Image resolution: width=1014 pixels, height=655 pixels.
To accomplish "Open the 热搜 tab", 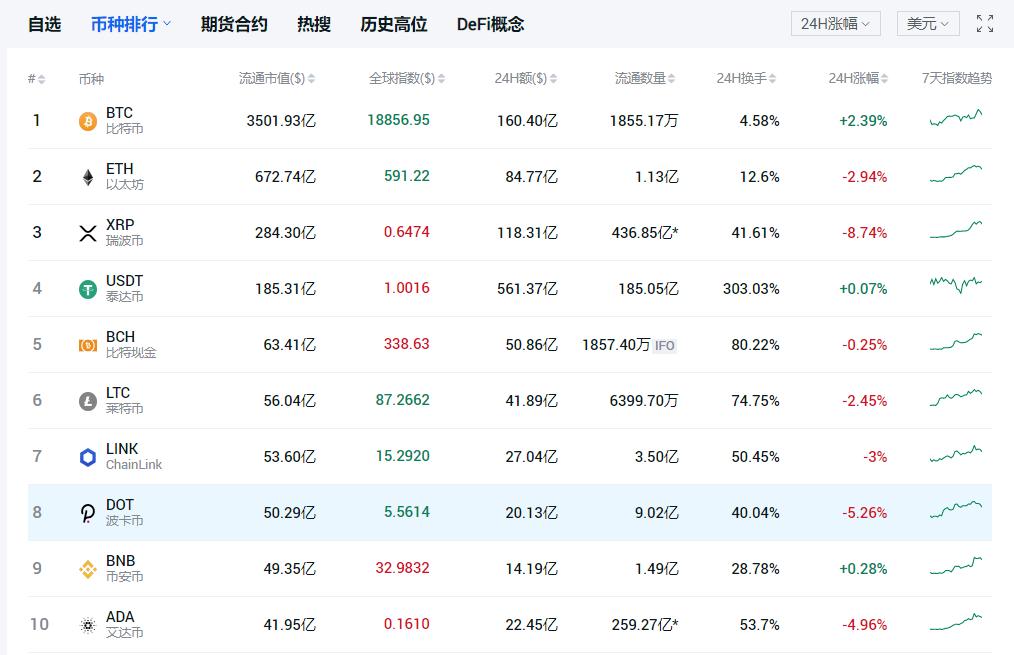I will coord(314,25).
